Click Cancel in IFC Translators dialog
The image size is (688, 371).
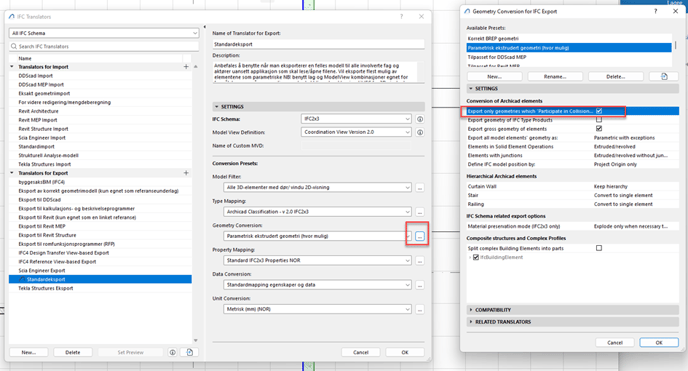[x=361, y=352]
